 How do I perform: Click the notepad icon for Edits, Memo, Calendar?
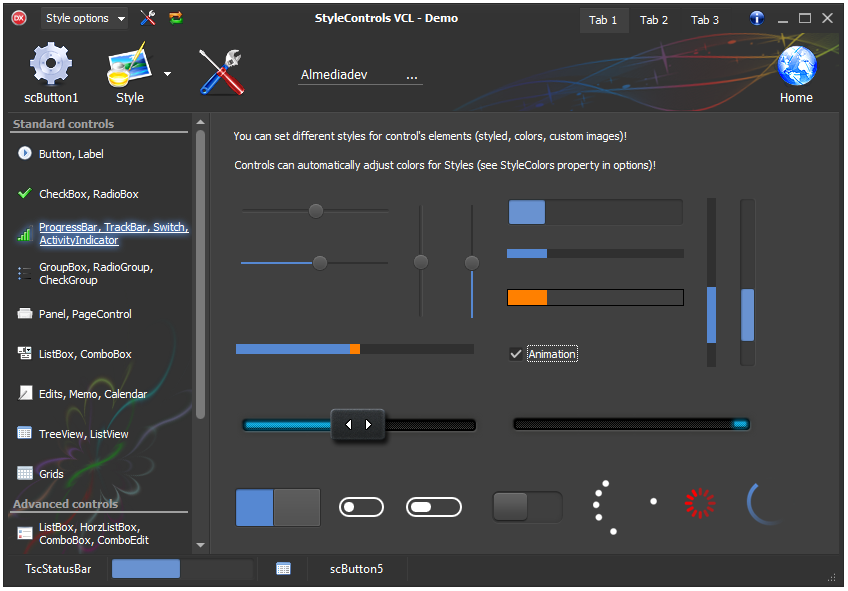pyautogui.click(x=24, y=393)
